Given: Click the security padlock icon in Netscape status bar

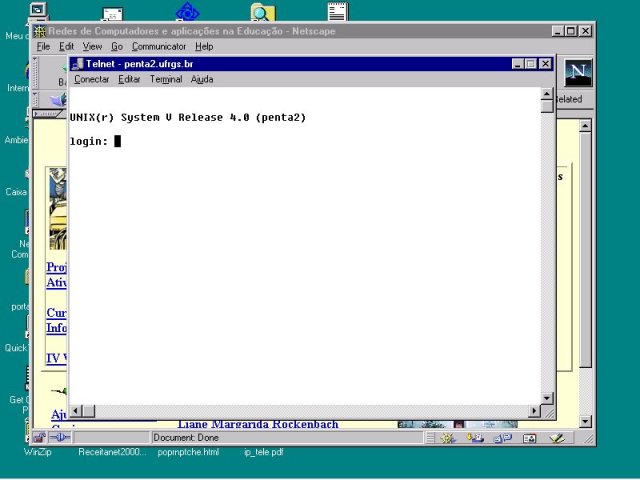Looking at the screenshot, I should coord(39,438).
